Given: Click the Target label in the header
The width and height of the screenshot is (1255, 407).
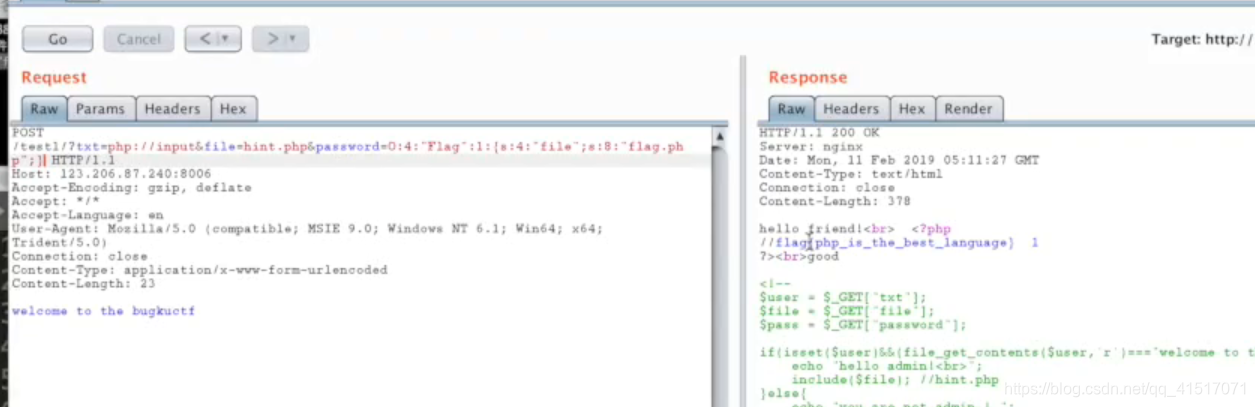Looking at the screenshot, I should [1202, 40].
